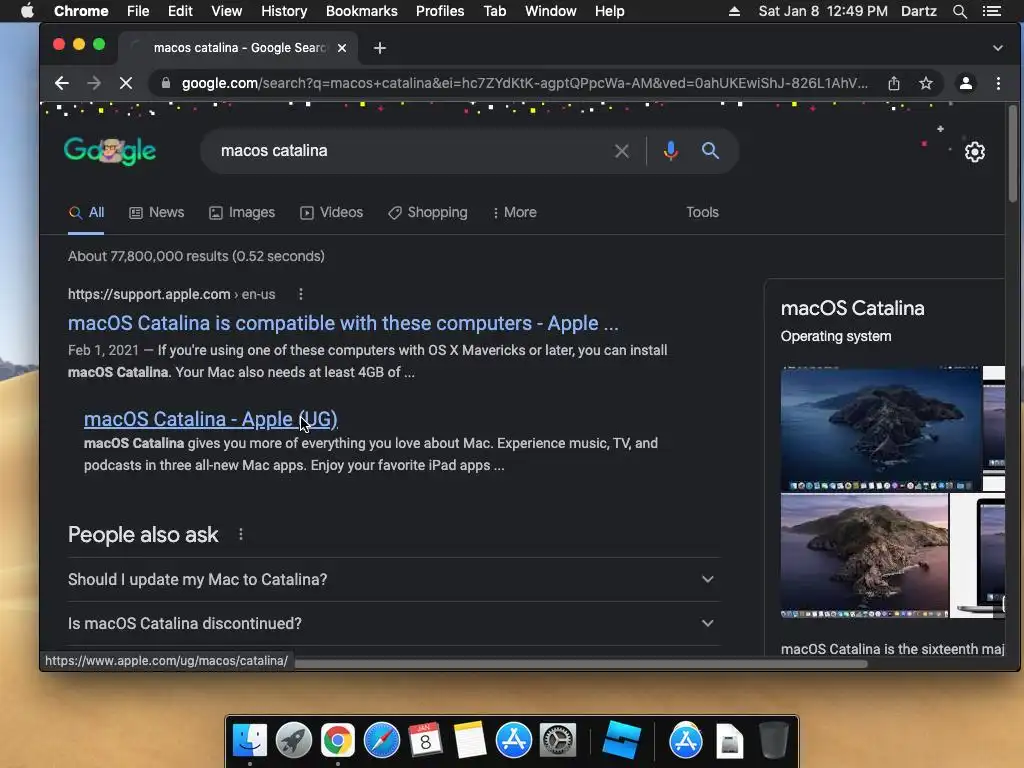
Task: Open Control Center menu bar icon
Action: 991,11
